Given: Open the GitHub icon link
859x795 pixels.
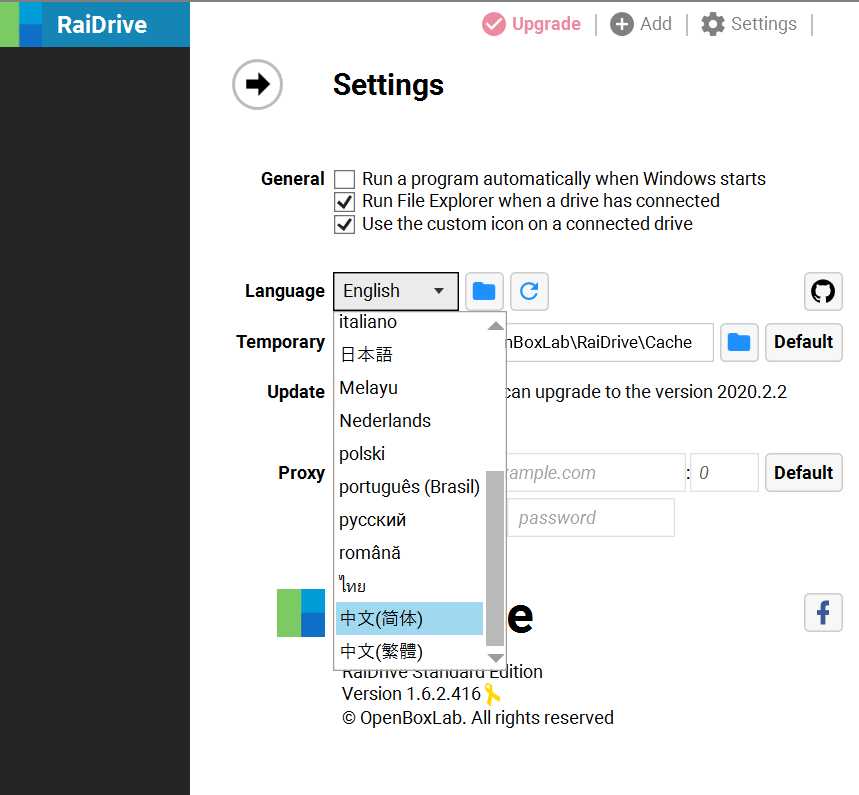Looking at the screenshot, I should [823, 291].
